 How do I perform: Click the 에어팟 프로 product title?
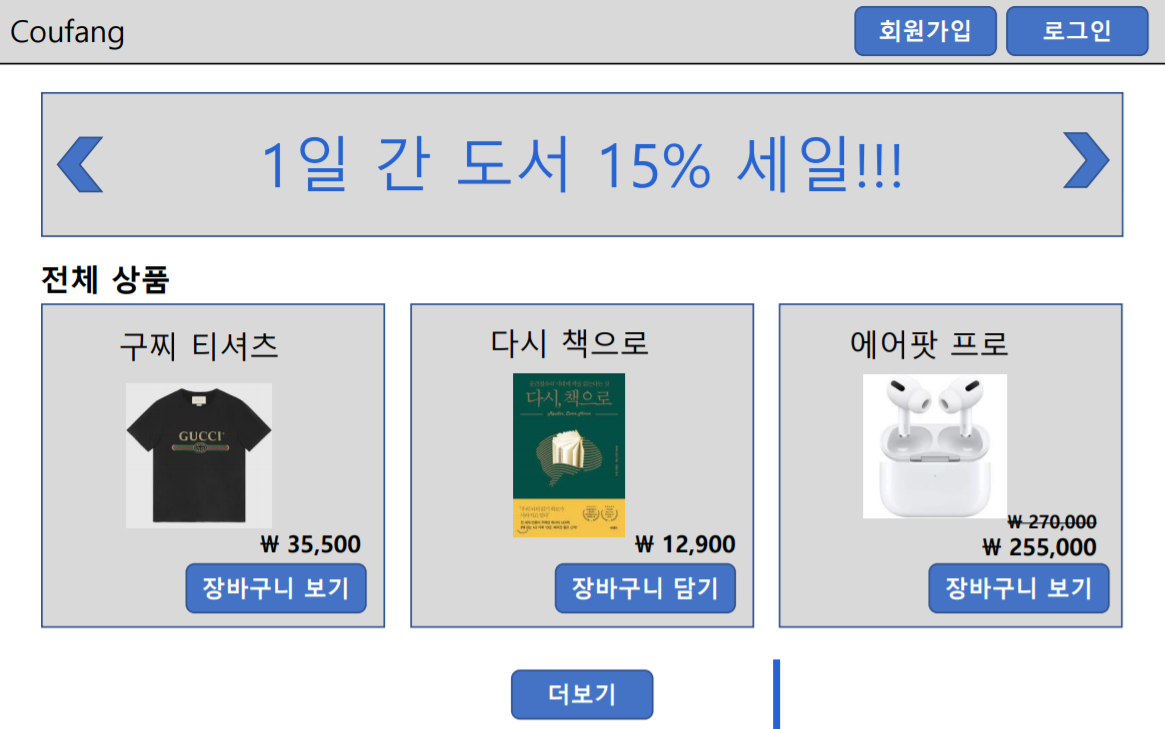pyautogui.click(x=929, y=344)
